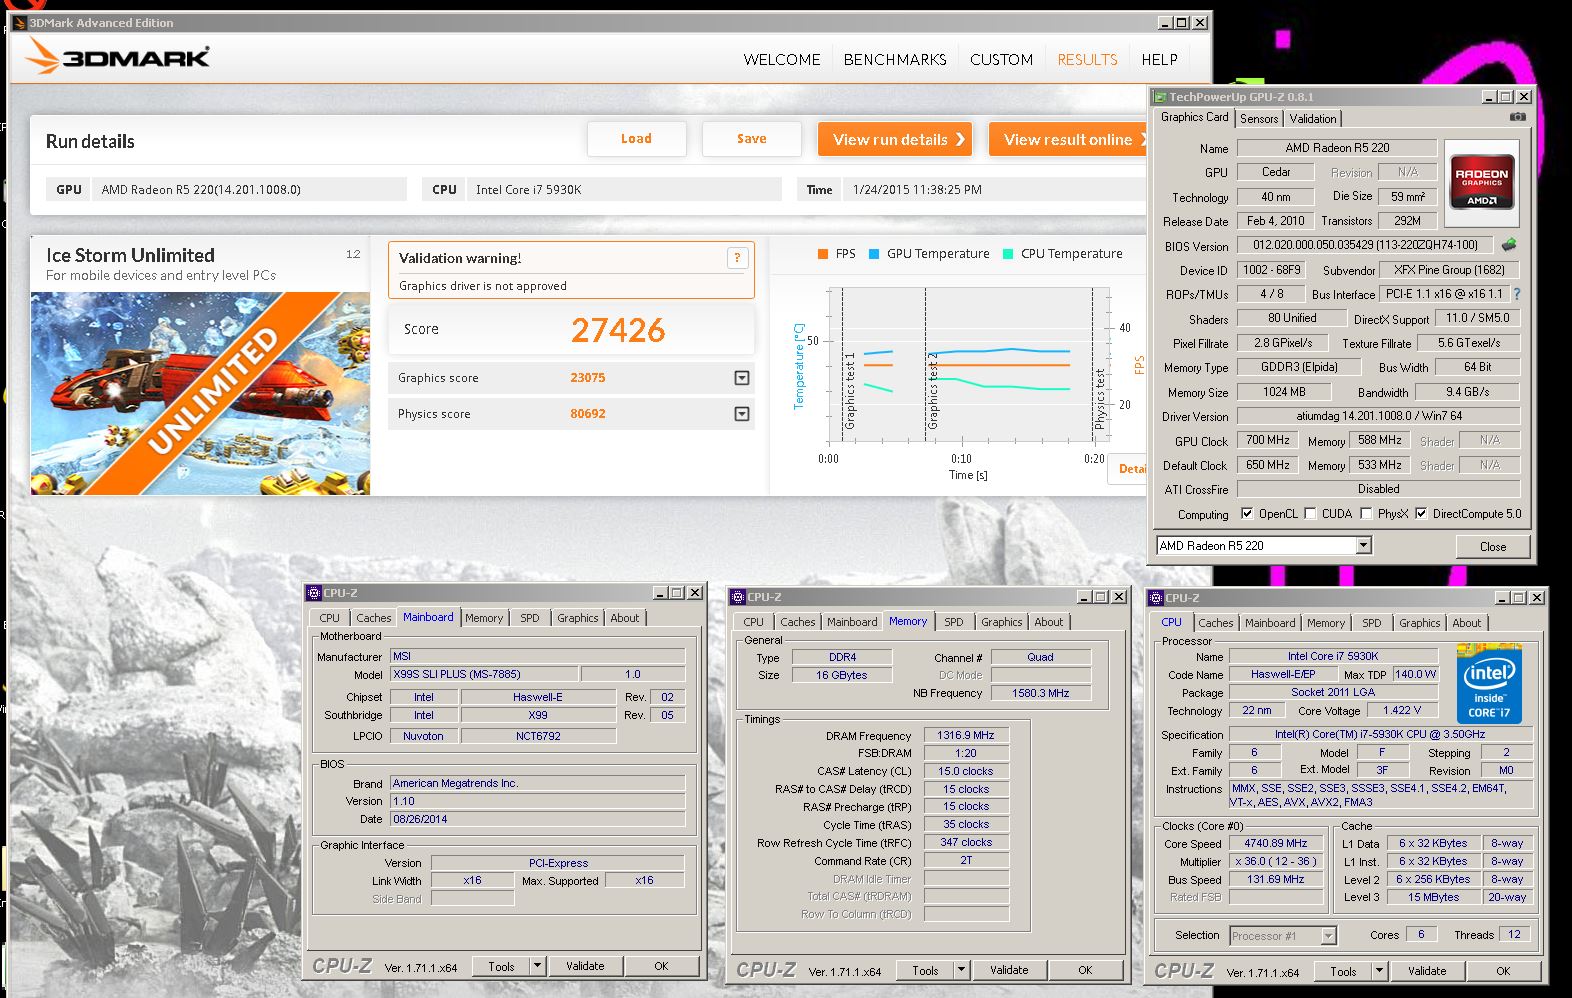Click the score value 27426
Image resolution: width=1572 pixels, height=998 pixels.
pyautogui.click(x=618, y=330)
